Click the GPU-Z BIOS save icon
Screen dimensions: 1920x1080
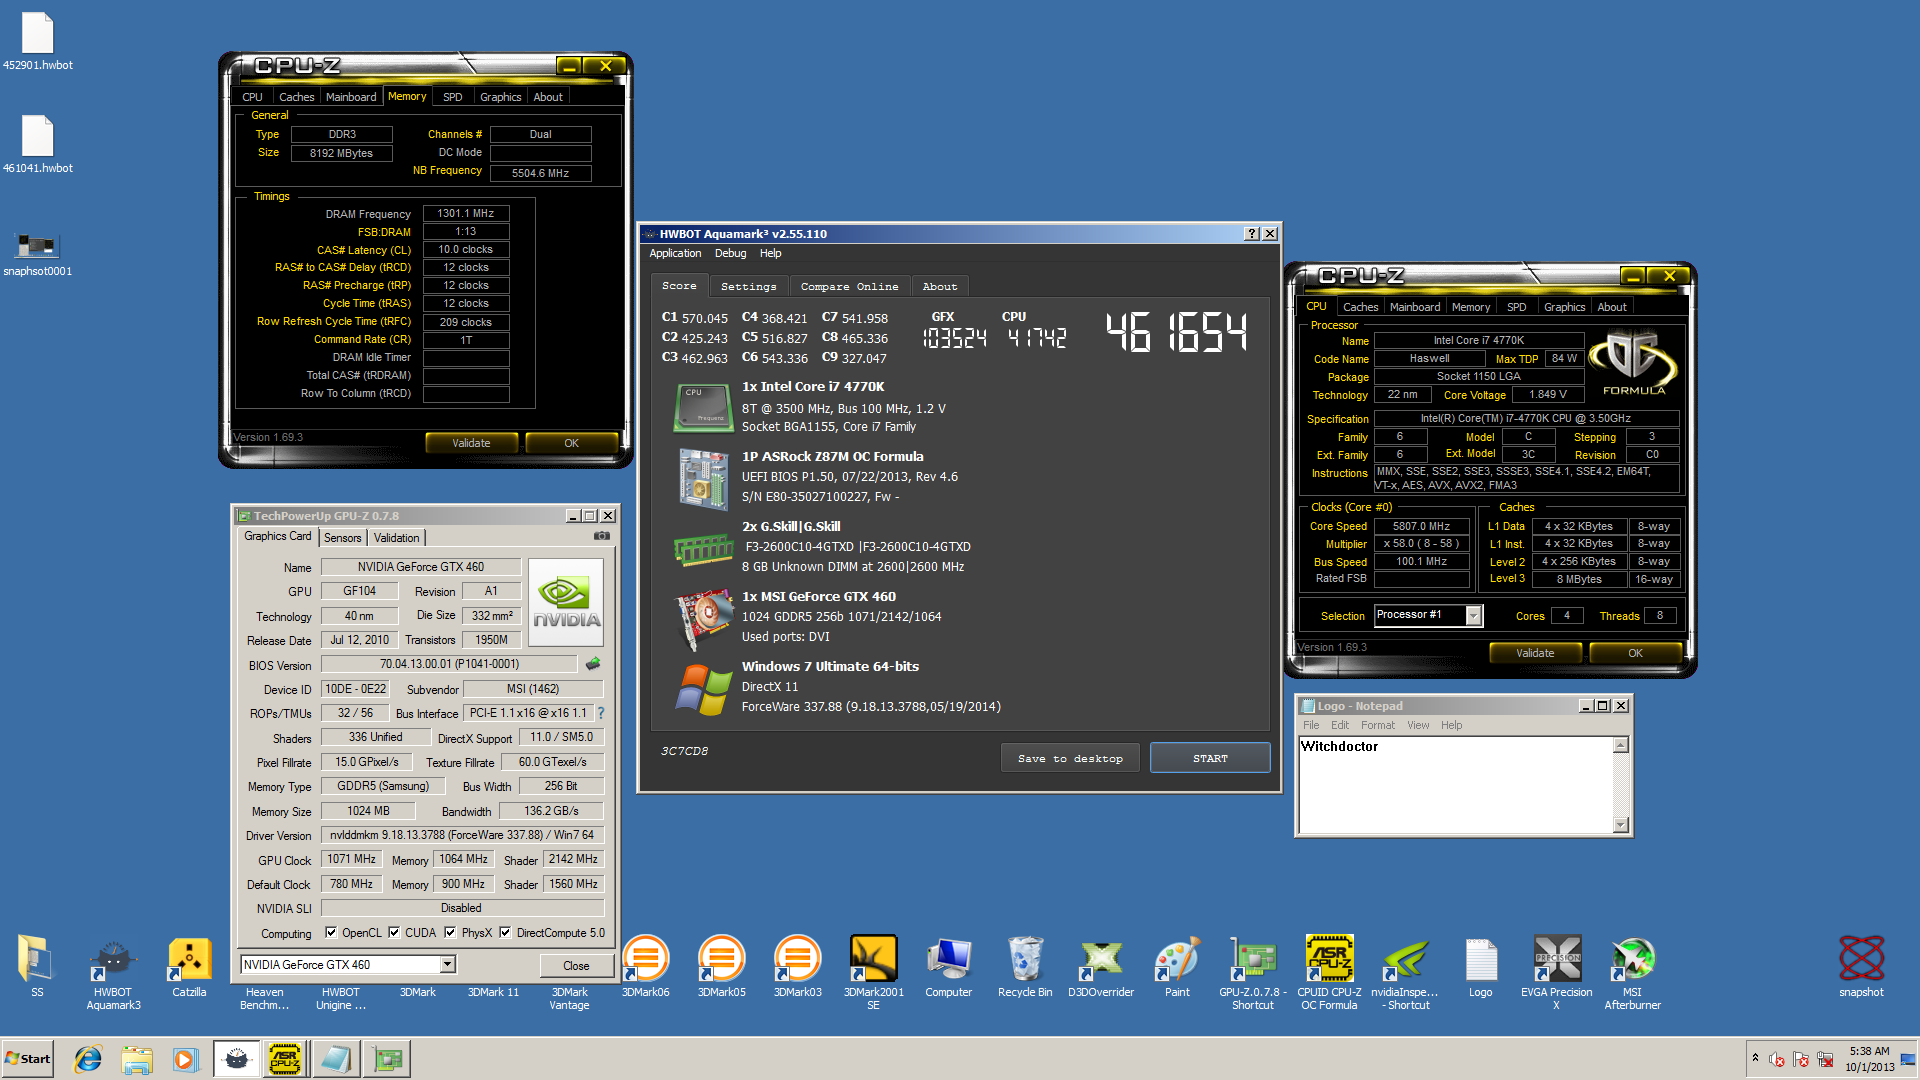(x=593, y=663)
